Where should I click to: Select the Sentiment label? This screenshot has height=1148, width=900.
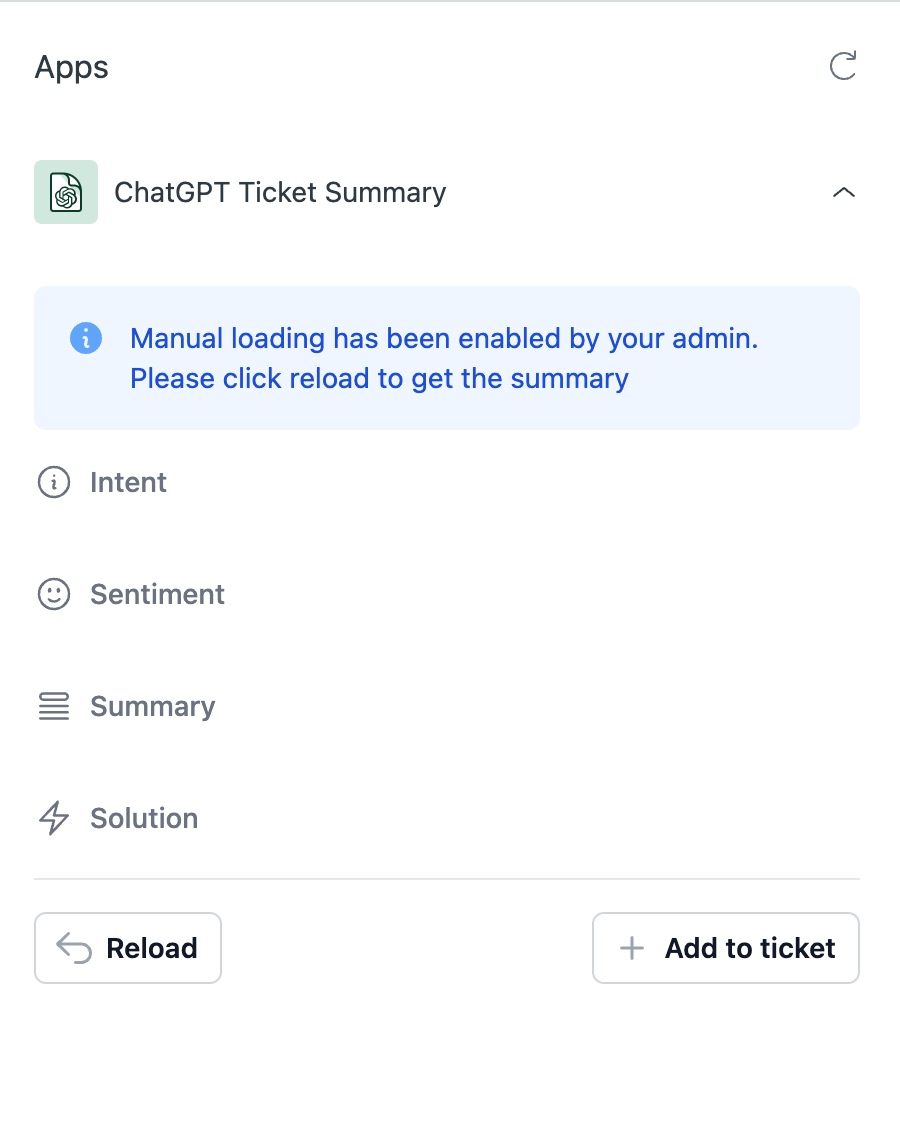coord(157,594)
